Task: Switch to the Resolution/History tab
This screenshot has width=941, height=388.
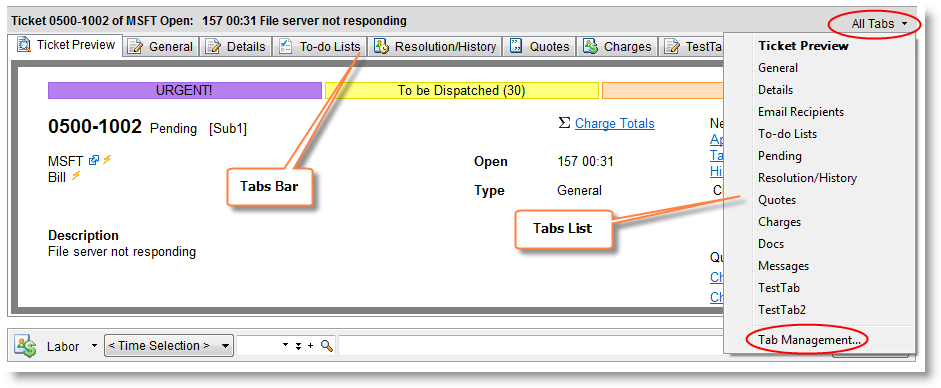Action: click(x=436, y=46)
